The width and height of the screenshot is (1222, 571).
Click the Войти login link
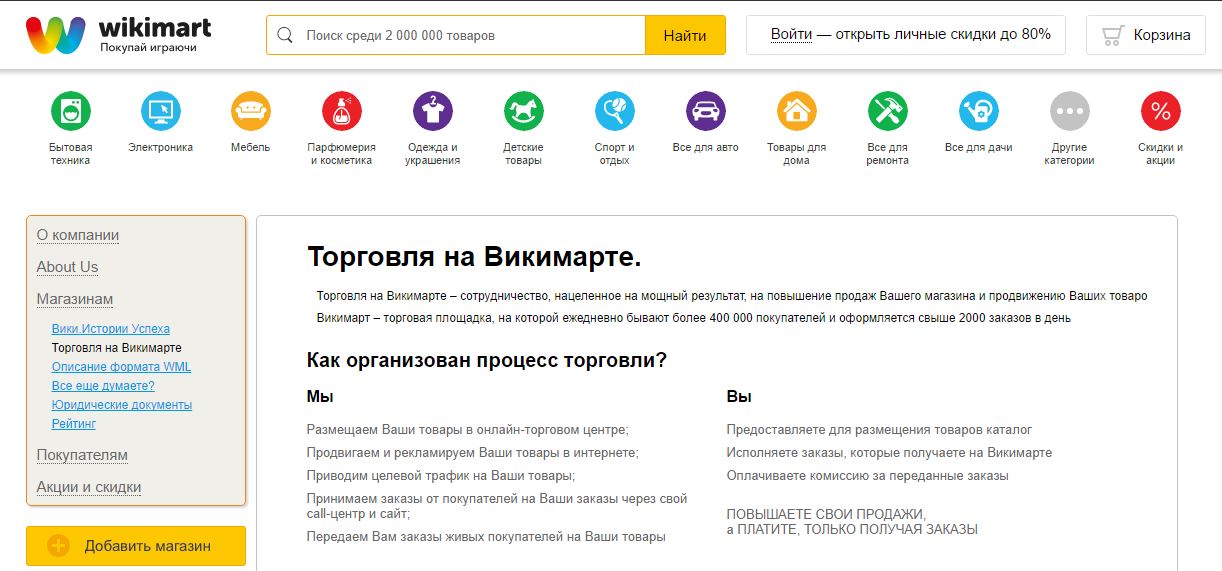tap(791, 34)
